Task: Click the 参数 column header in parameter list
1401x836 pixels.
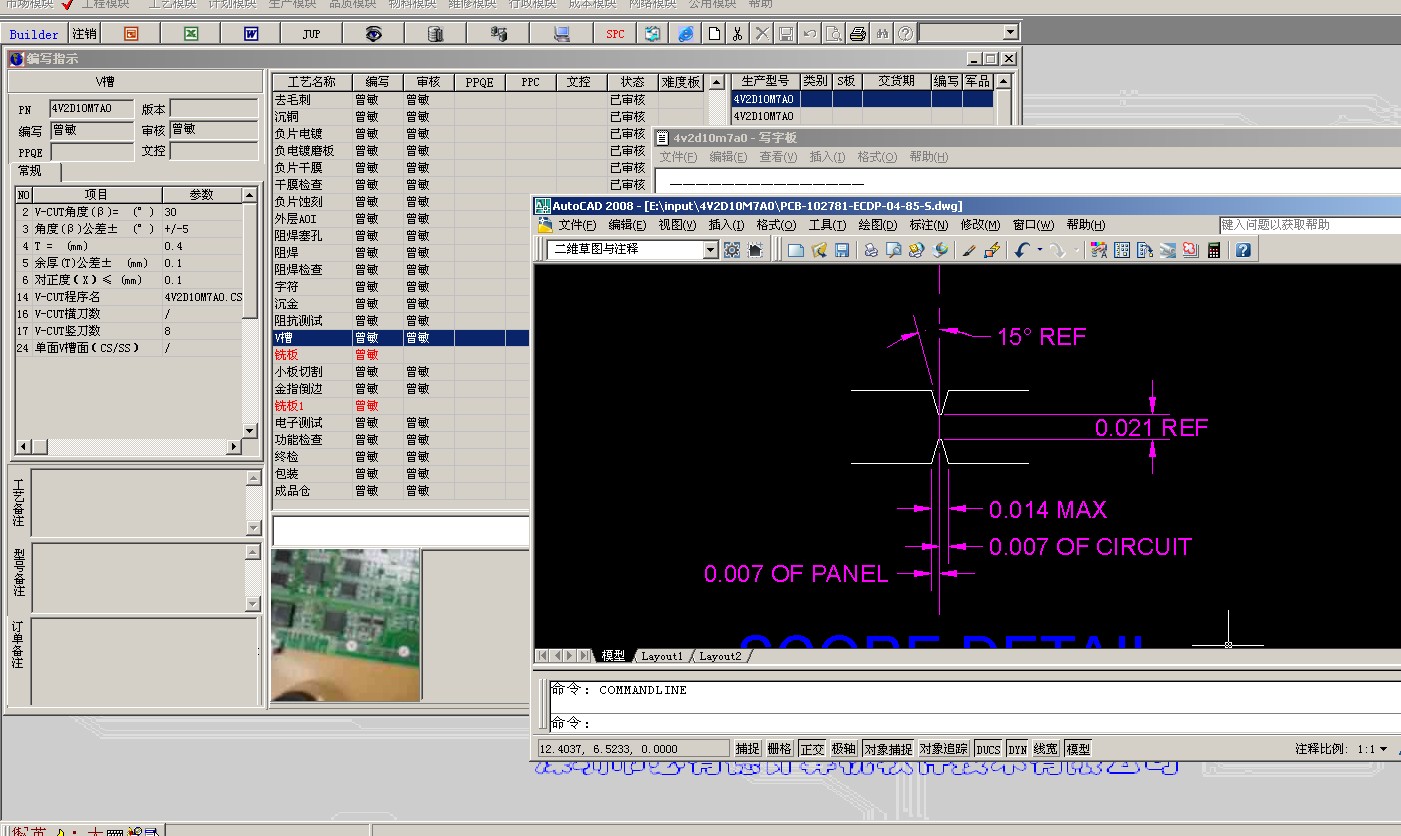Action: click(x=201, y=194)
